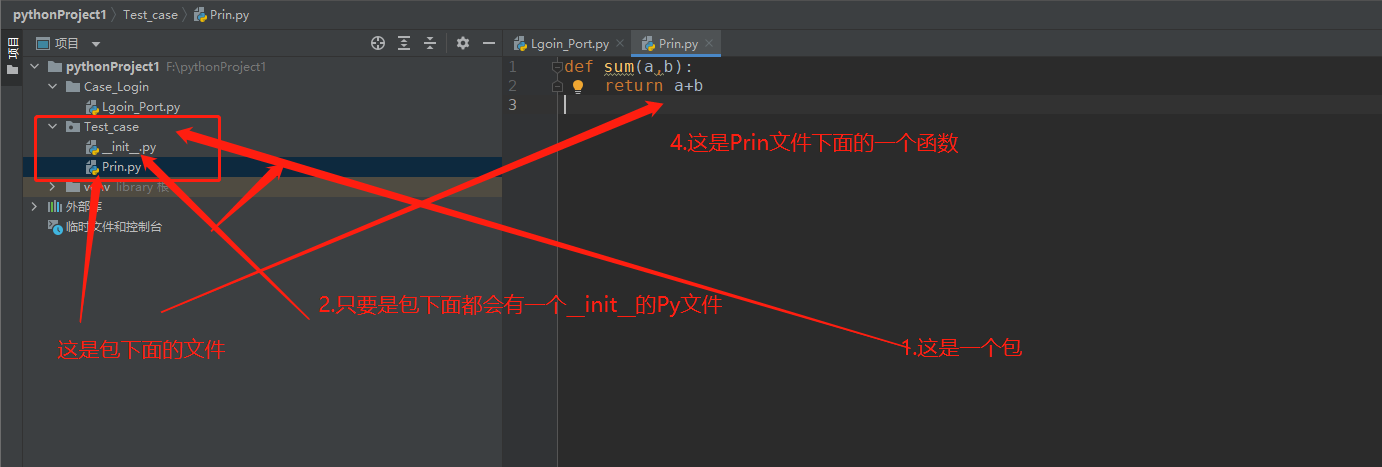Click the Collapse All icon in project panel

[430, 43]
